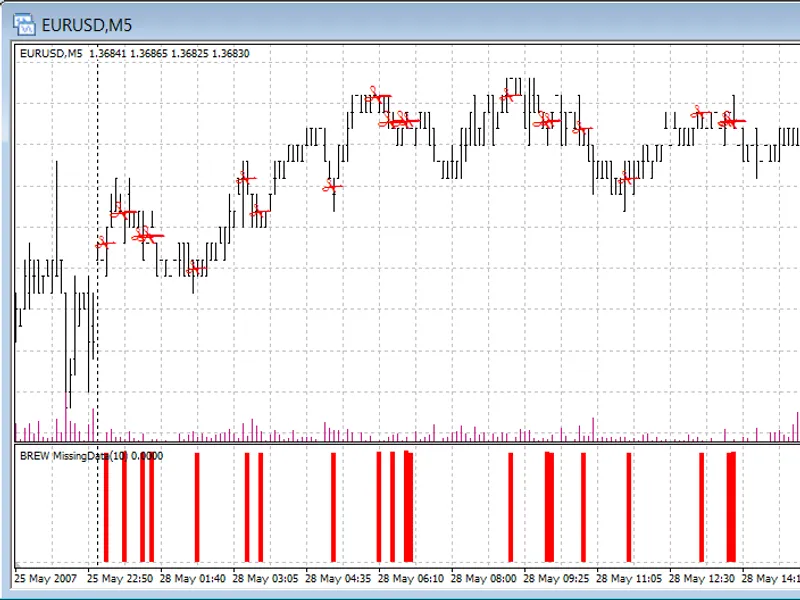Viewport: 800px width, 600px height.
Task: Click the '28 May 12:30' time label
Action: (x=702, y=579)
